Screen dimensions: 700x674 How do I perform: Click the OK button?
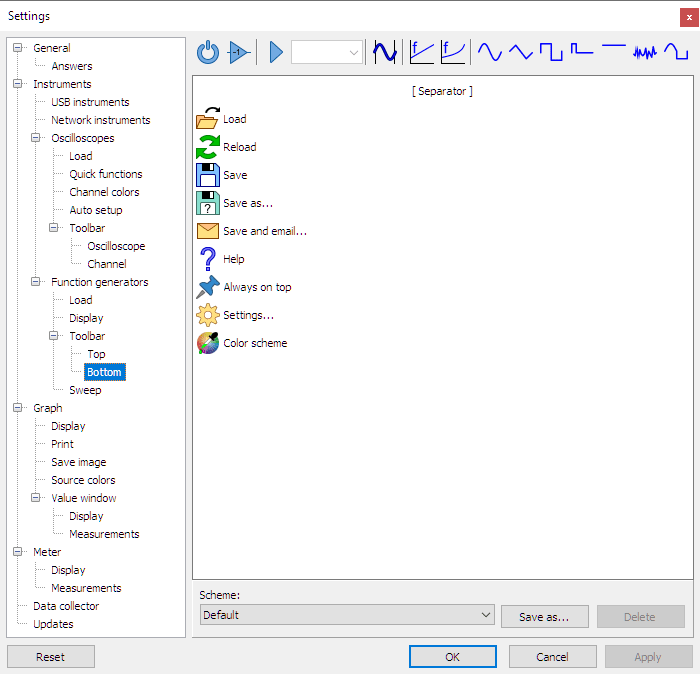(x=453, y=657)
